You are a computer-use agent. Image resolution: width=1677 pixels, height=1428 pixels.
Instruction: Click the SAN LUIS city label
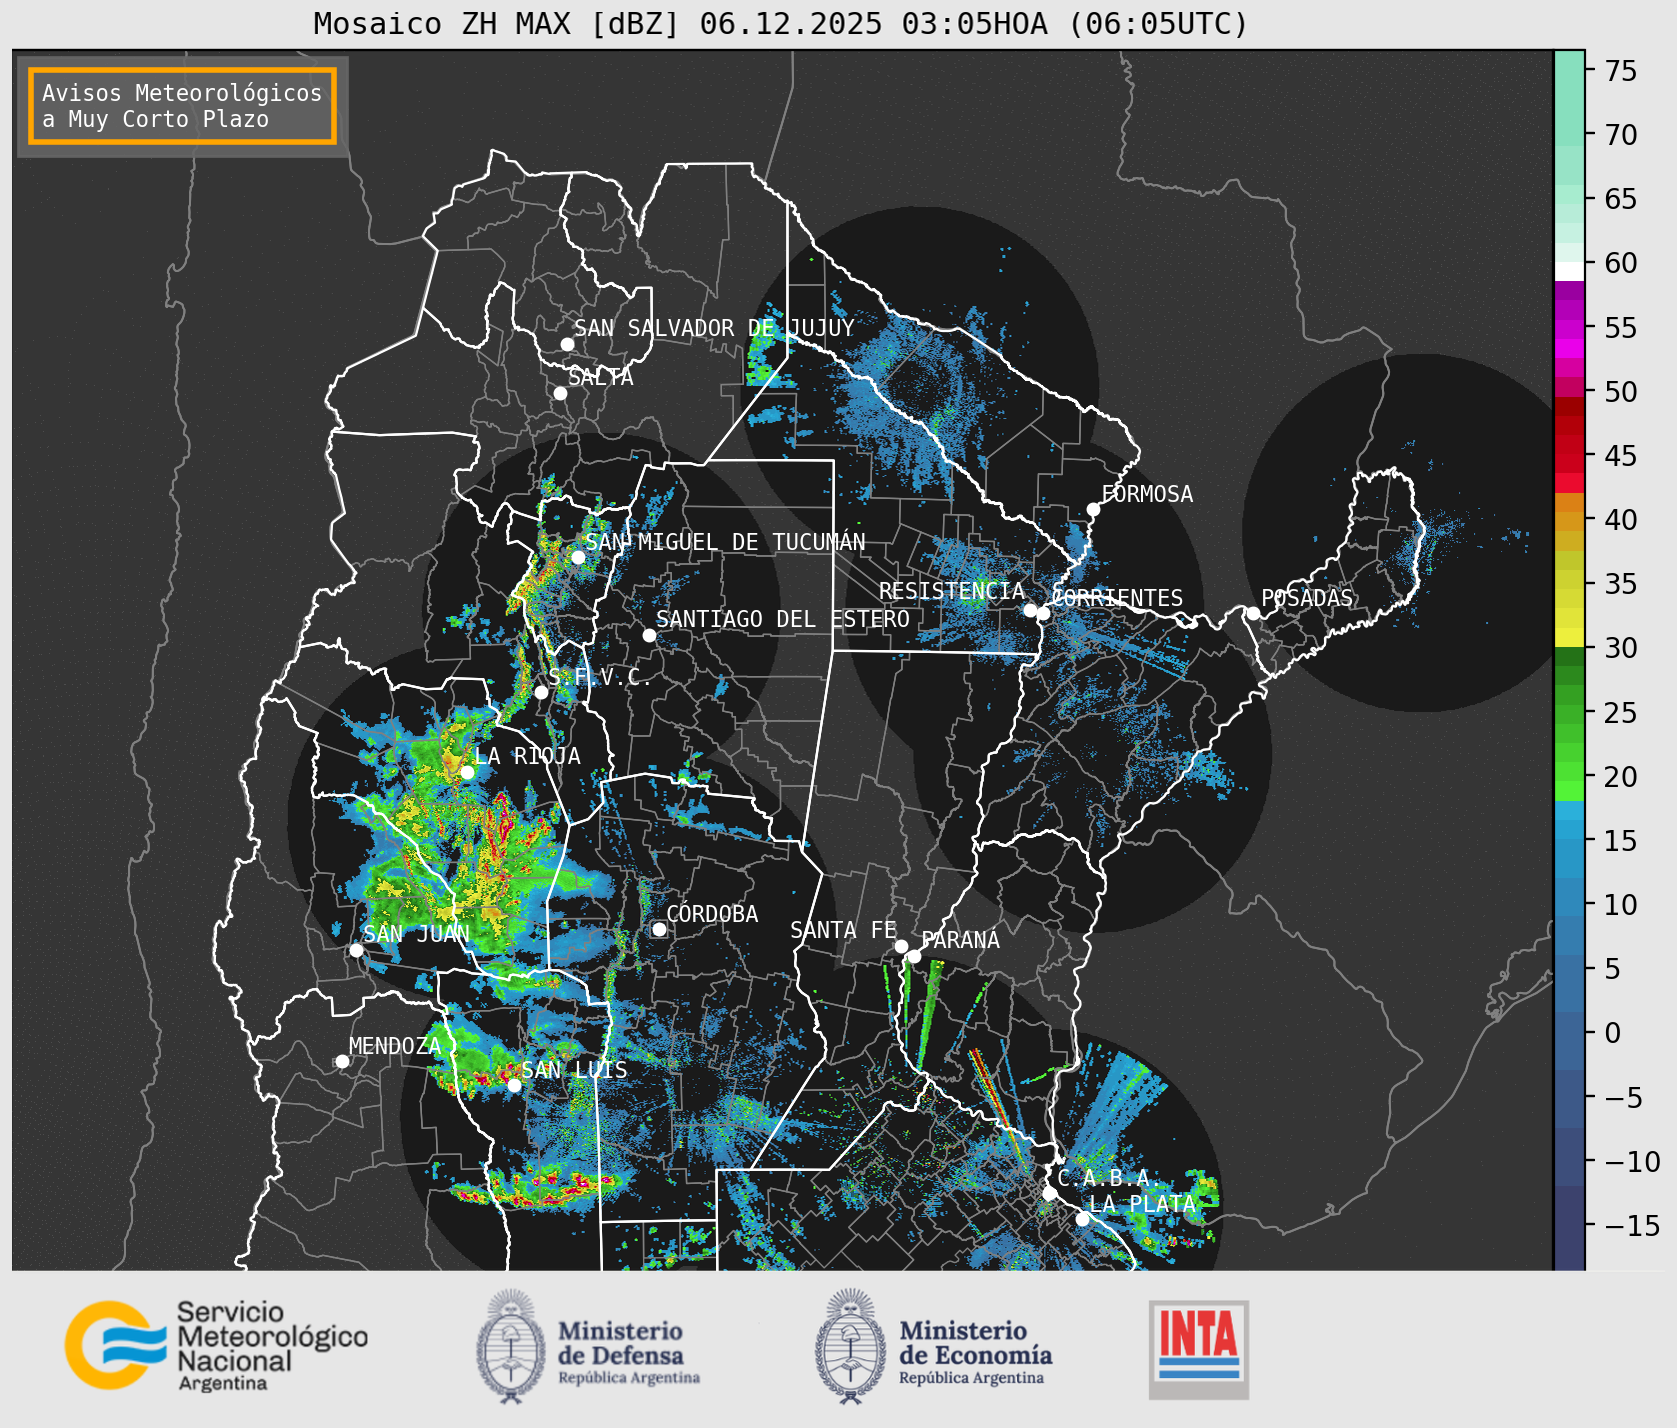point(575,1070)
